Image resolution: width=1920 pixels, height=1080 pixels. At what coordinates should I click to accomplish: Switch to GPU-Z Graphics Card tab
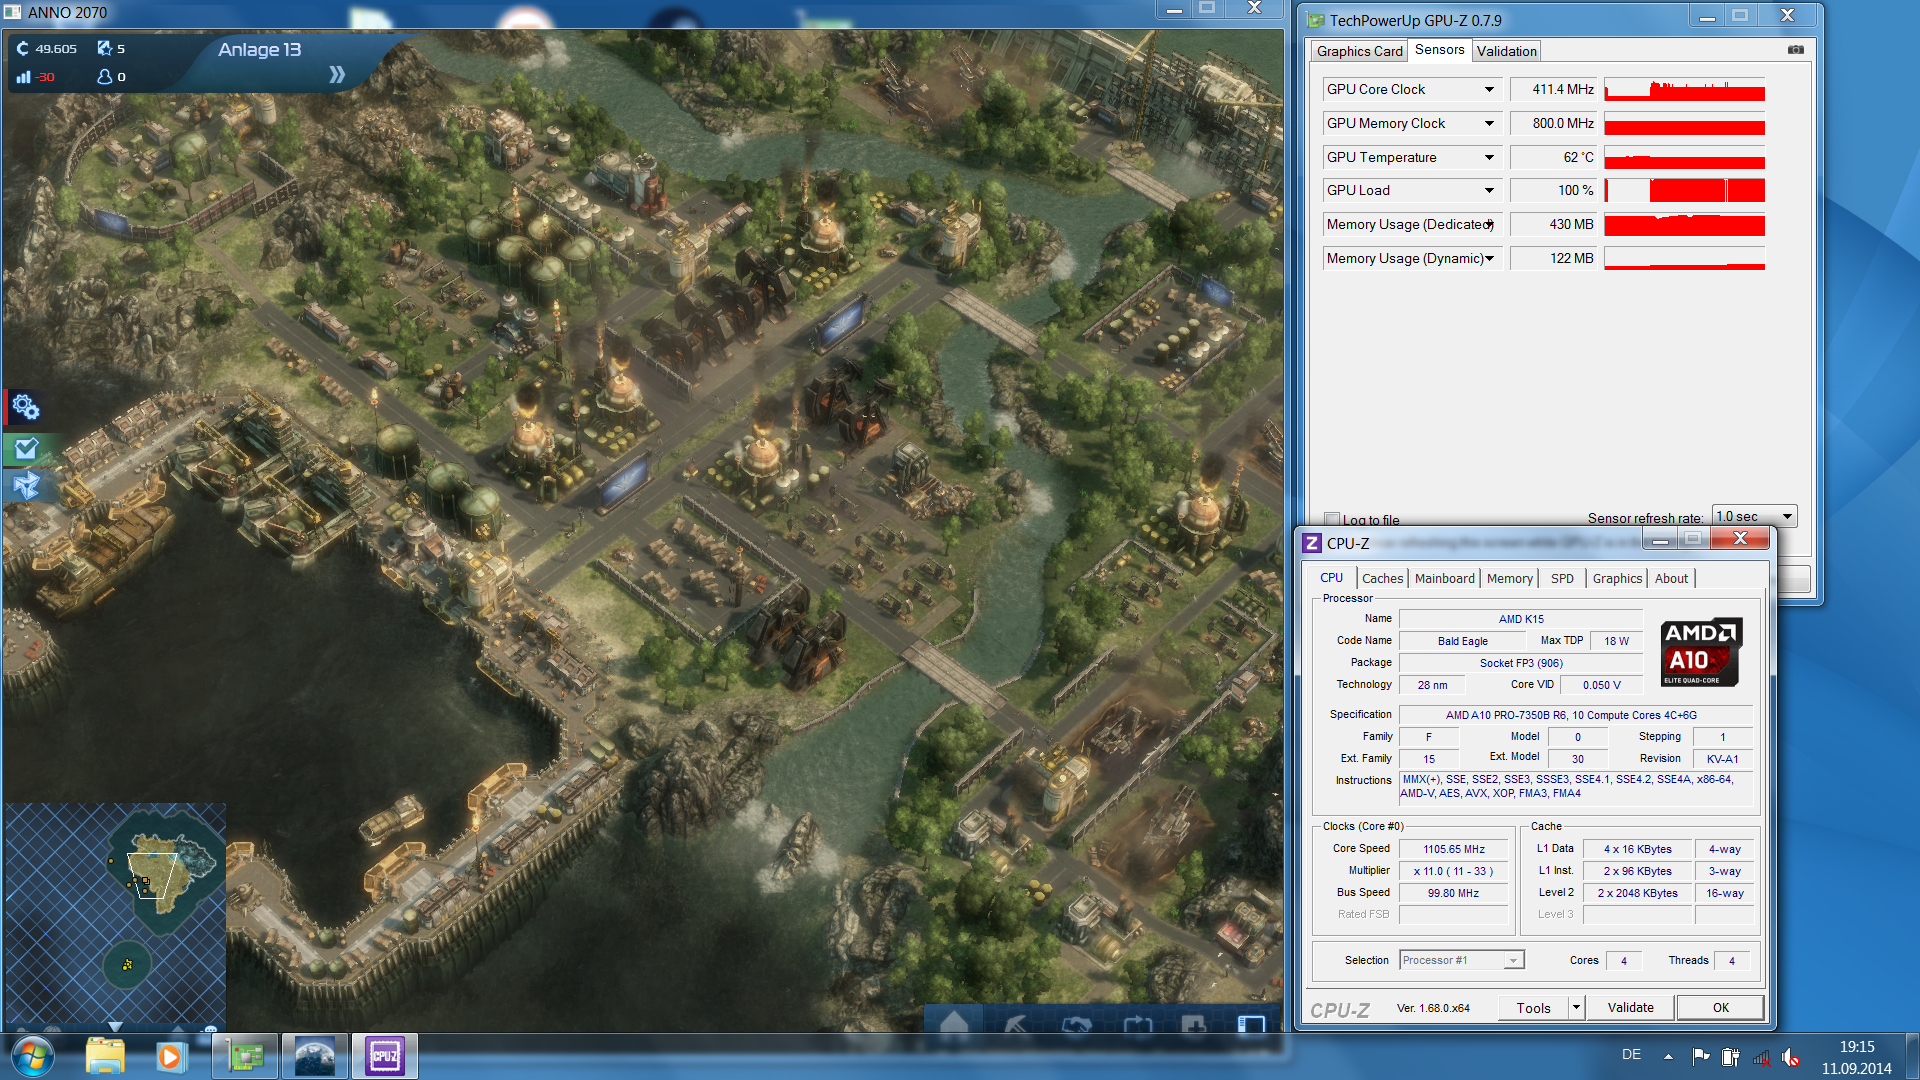pyautogui.click(x=1359, y=51)
